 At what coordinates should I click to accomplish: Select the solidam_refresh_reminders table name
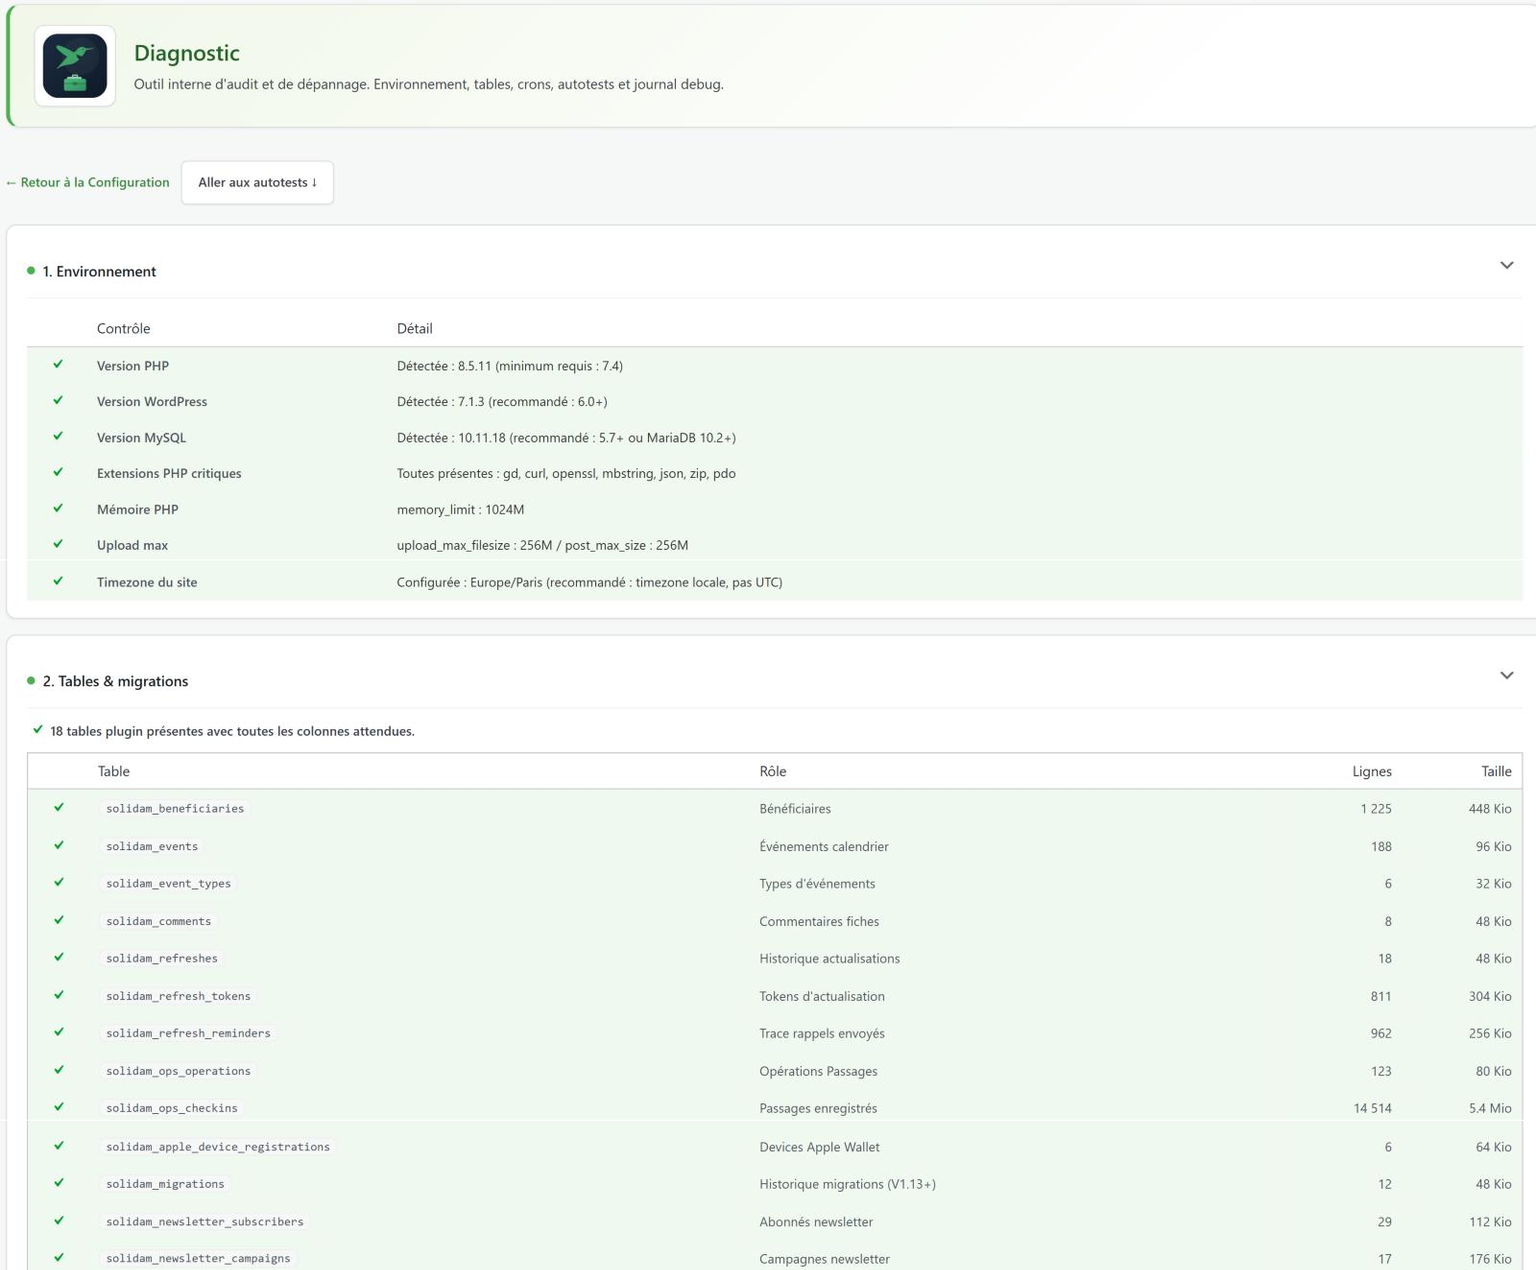pyautogui.click(x=188, y=1033)
